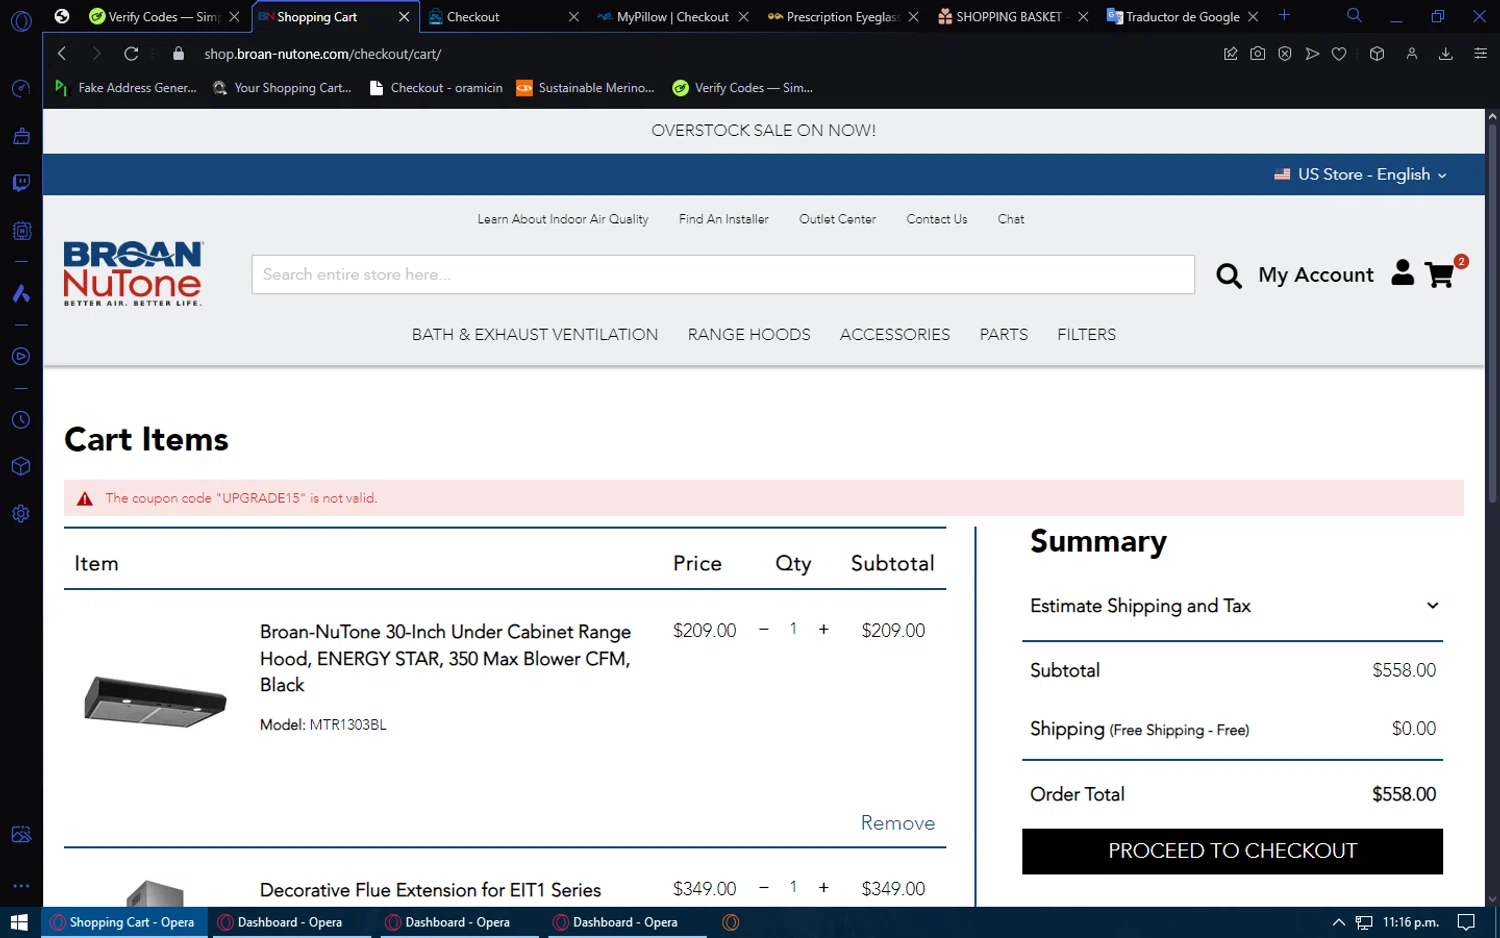Open new tab with plus button
Screen dimensions: 1500x938
click(1285, 16)
